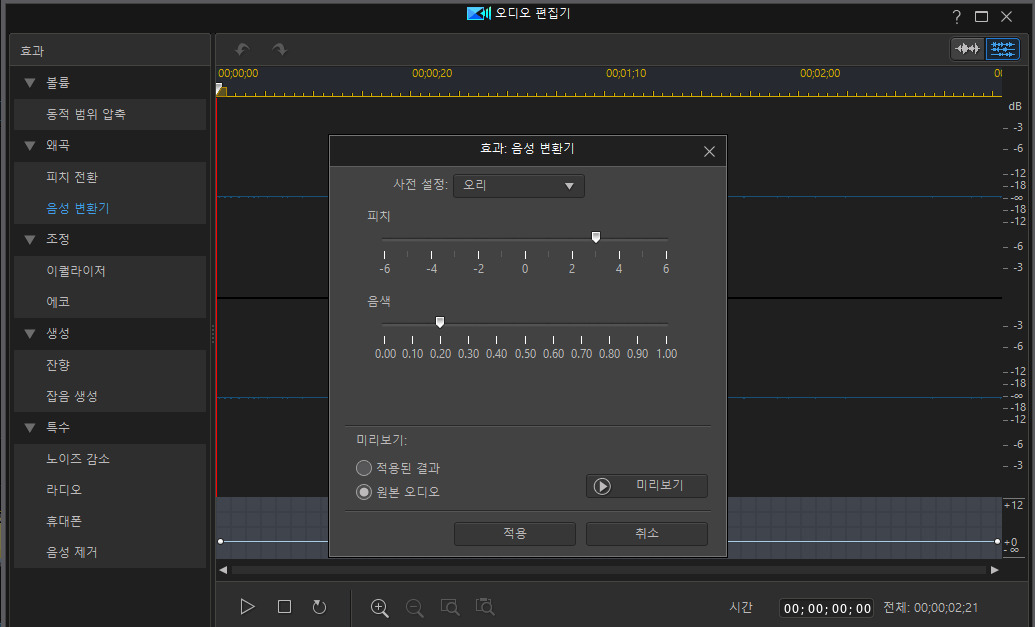Collapse the 왜곡 category
The width and height of the screenshot is (1035, 627).
coord(30,145)
